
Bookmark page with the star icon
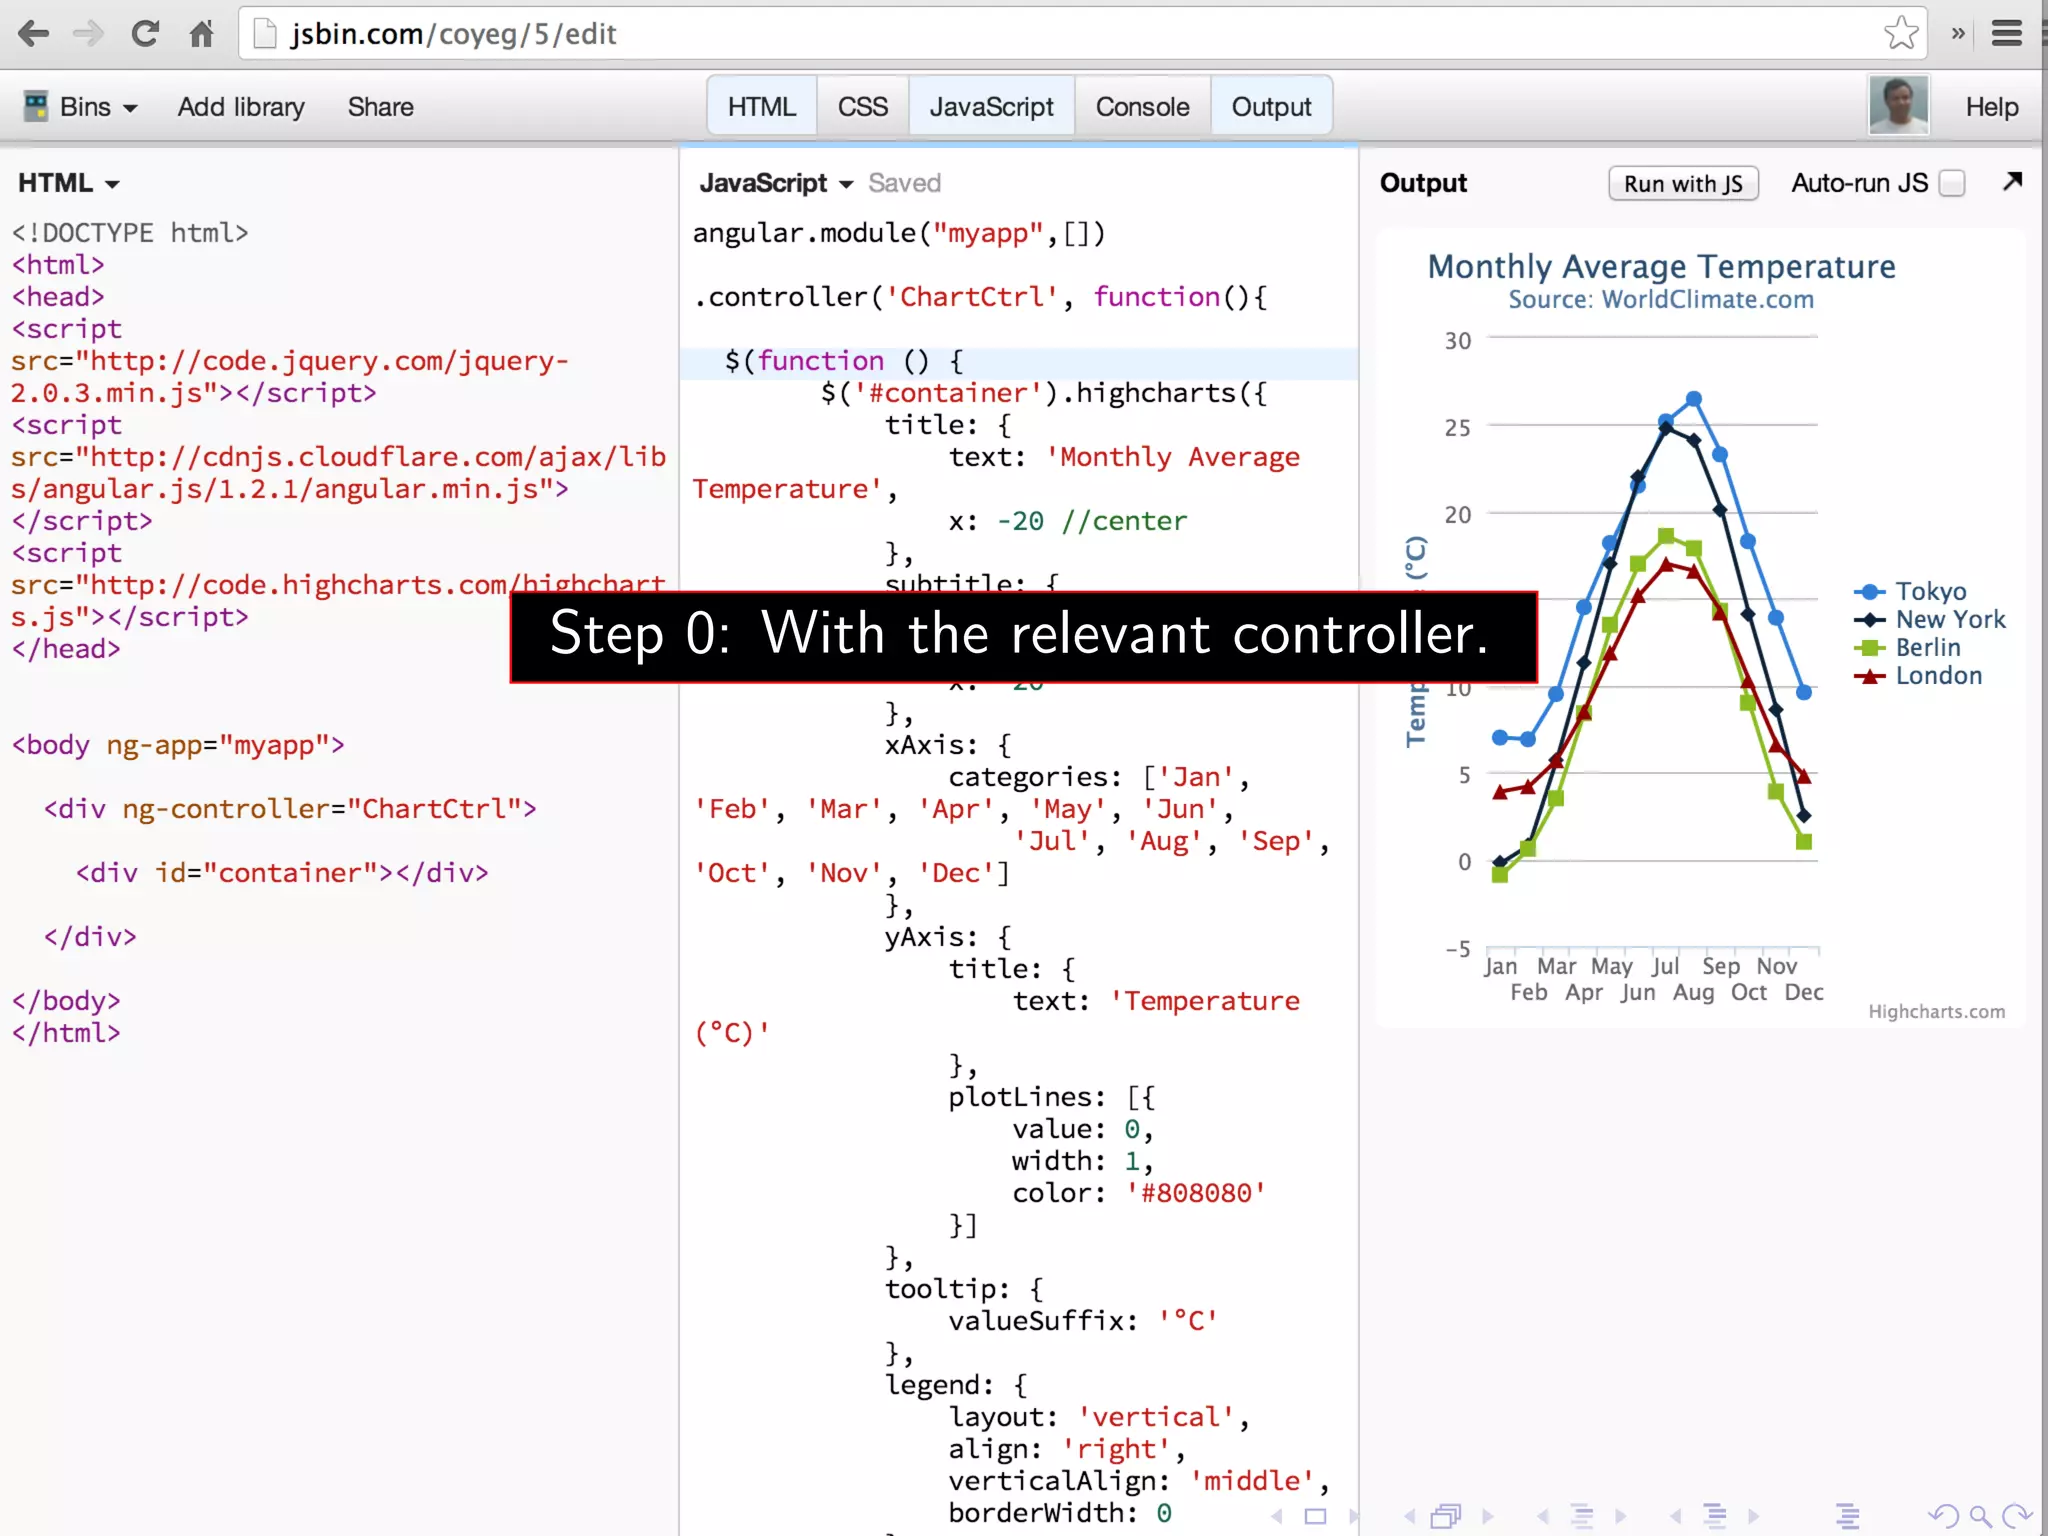1899,34
